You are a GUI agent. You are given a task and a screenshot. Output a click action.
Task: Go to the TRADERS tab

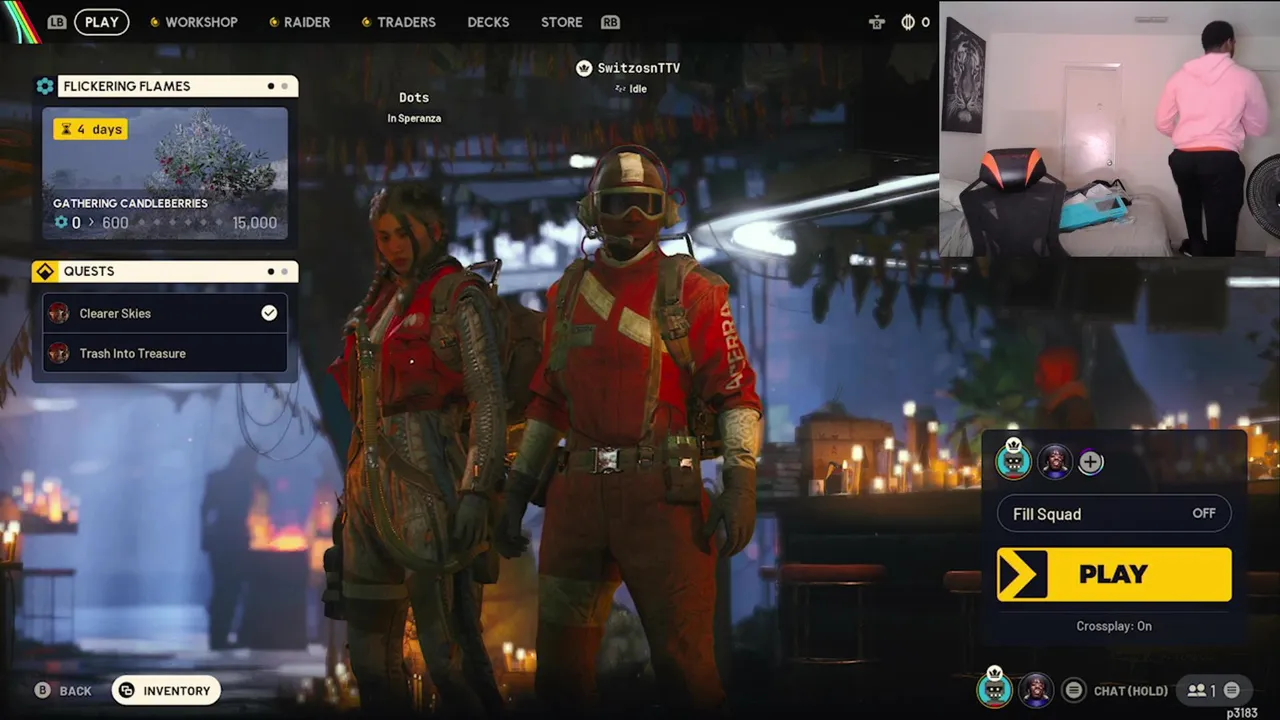point(398,22)
